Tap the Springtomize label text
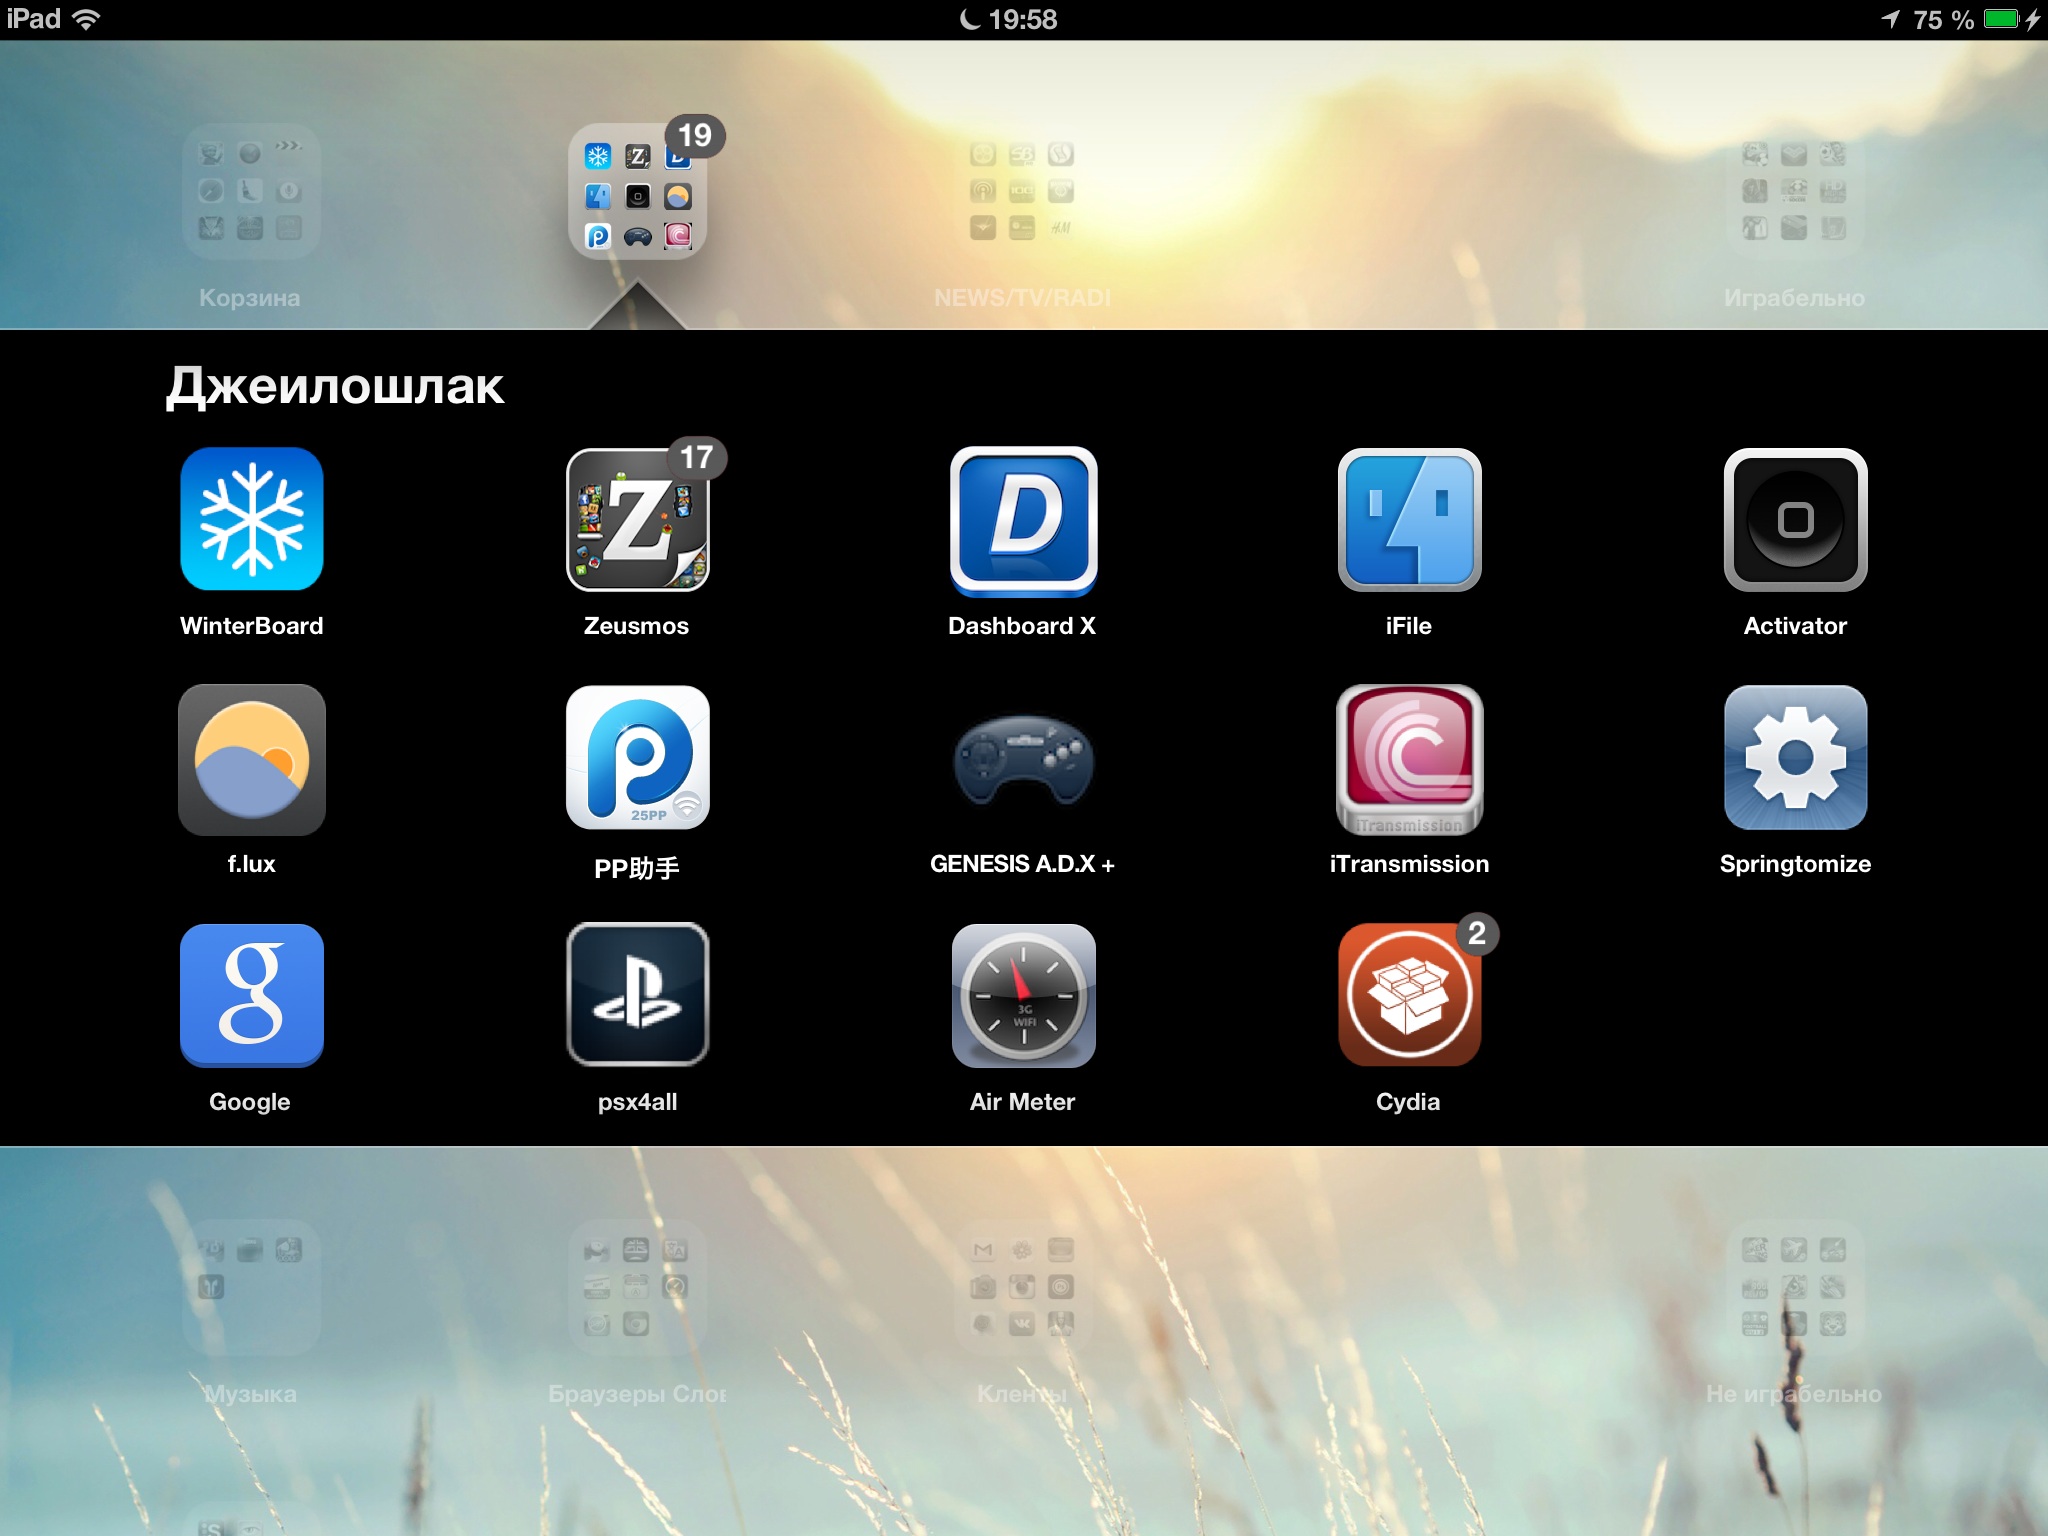This screenshot has height=1536, width=2048. tap(1795, 864)
